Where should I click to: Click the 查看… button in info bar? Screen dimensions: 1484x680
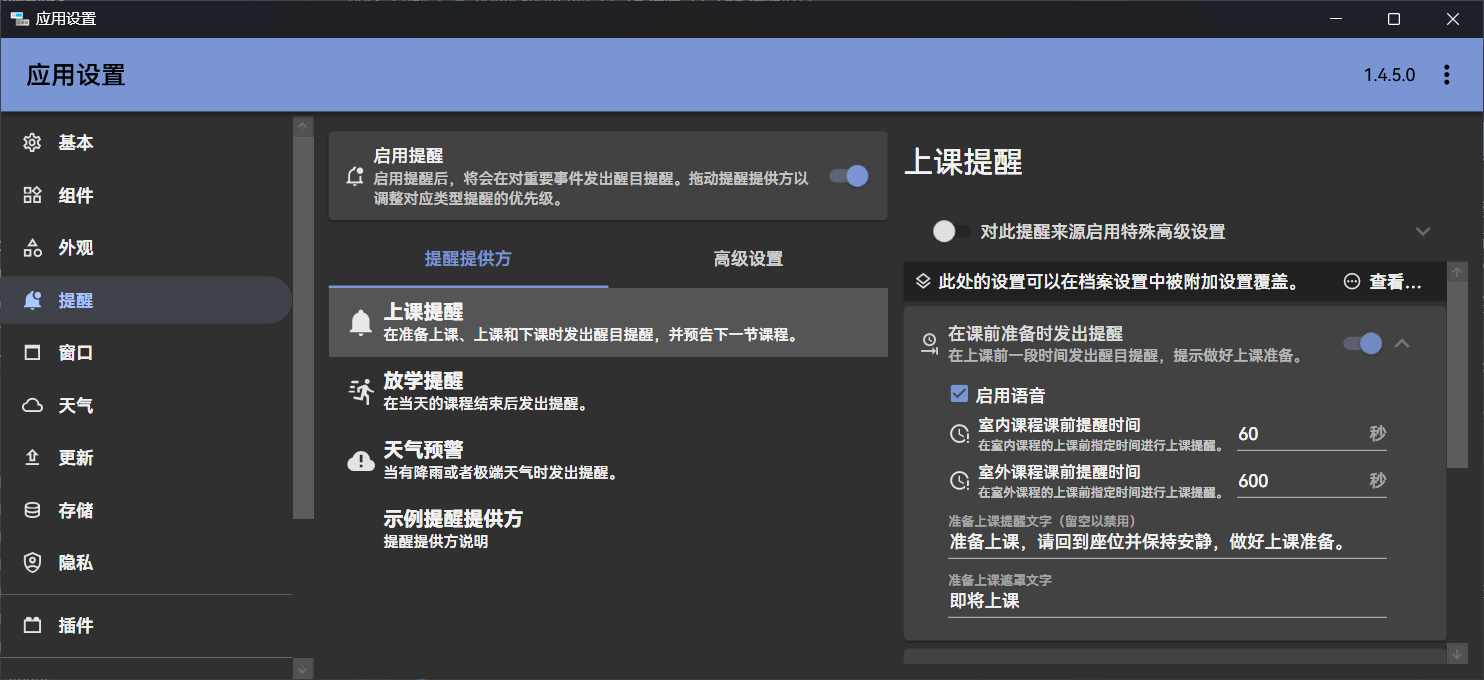1383,282
